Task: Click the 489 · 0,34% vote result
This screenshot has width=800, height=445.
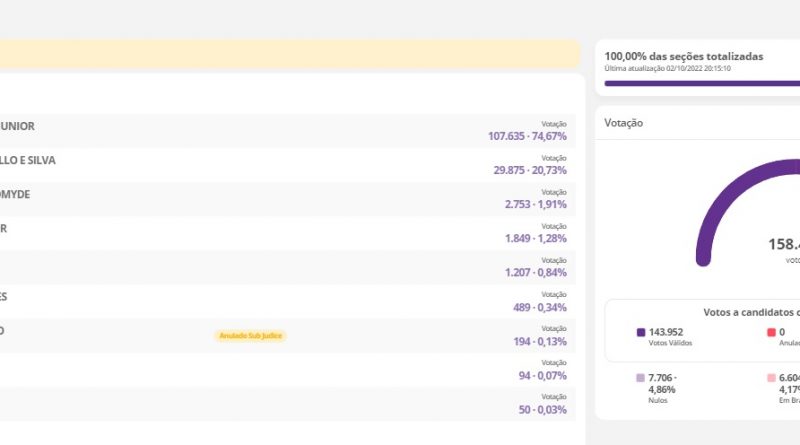Action: coord(540,307)
